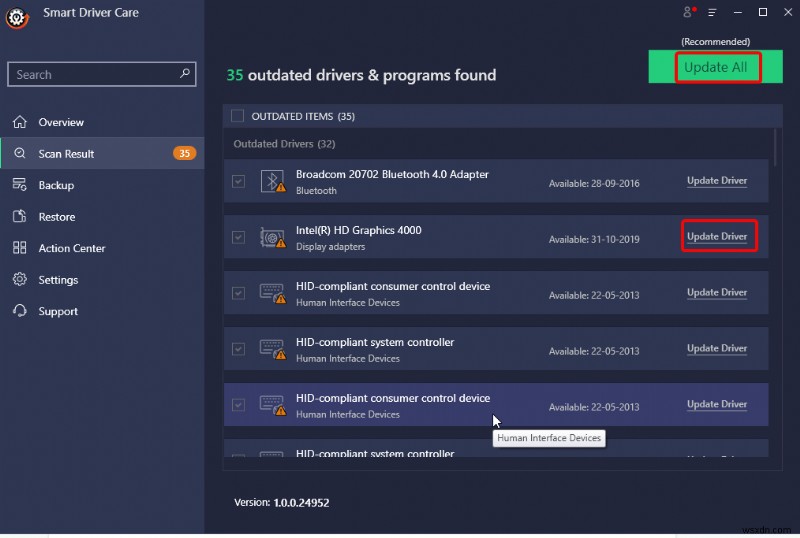Image resolution: width=800 pixels, height=538 pixels.
Task: Click Update Driver for the HID-compliant system controller dated 22-05-2013
Action: click(717, 348)
